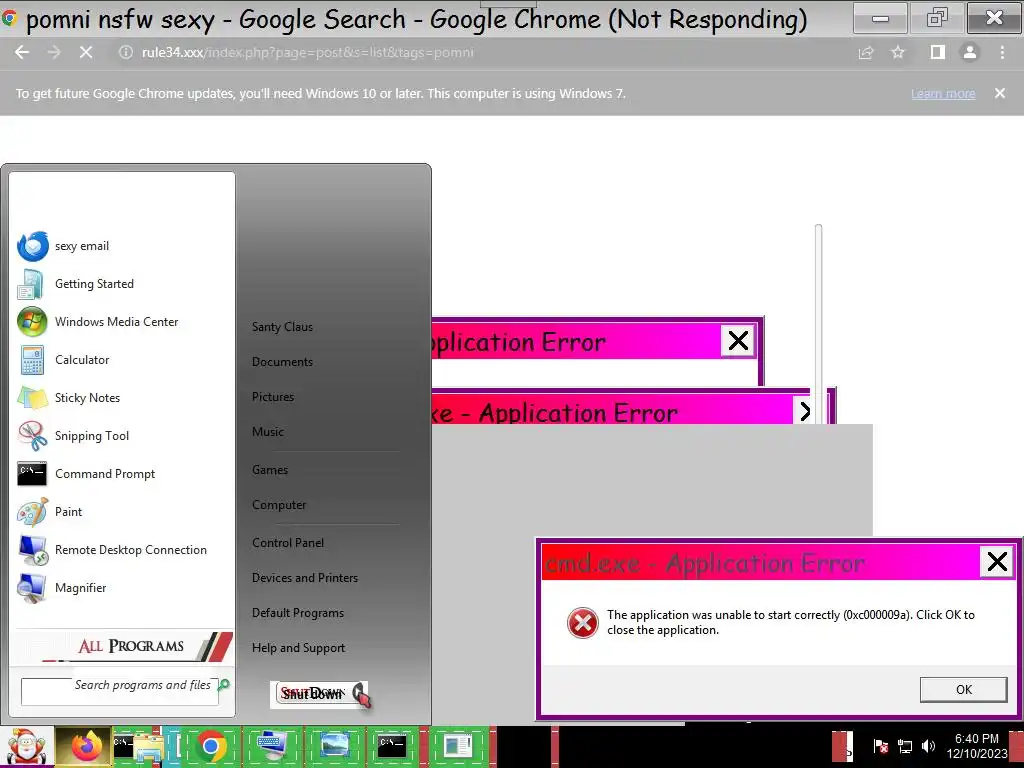The image size is (1024, 768).
Task: Open Santy Claus user folder
Action: pos(282,327)
